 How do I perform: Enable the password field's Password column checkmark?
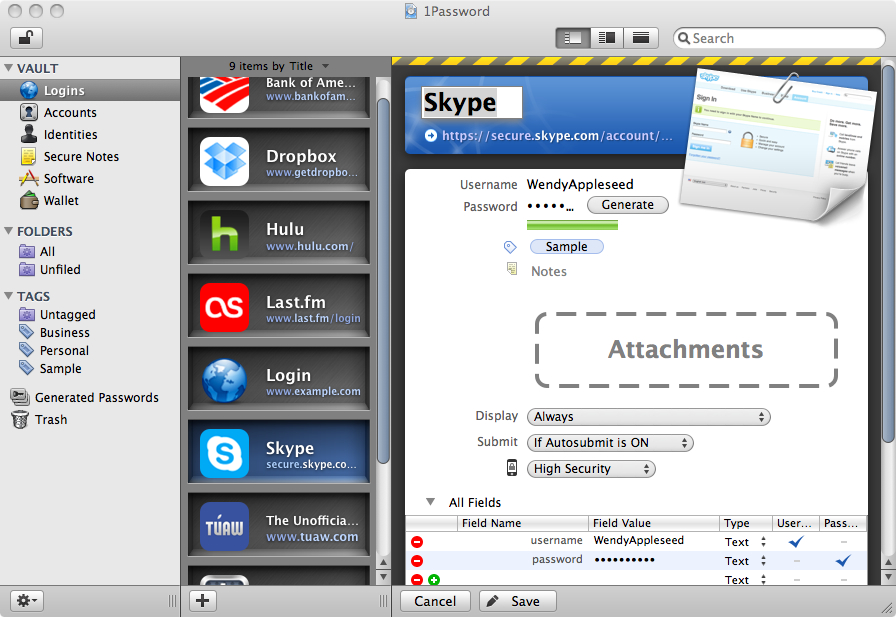[843, 559]
